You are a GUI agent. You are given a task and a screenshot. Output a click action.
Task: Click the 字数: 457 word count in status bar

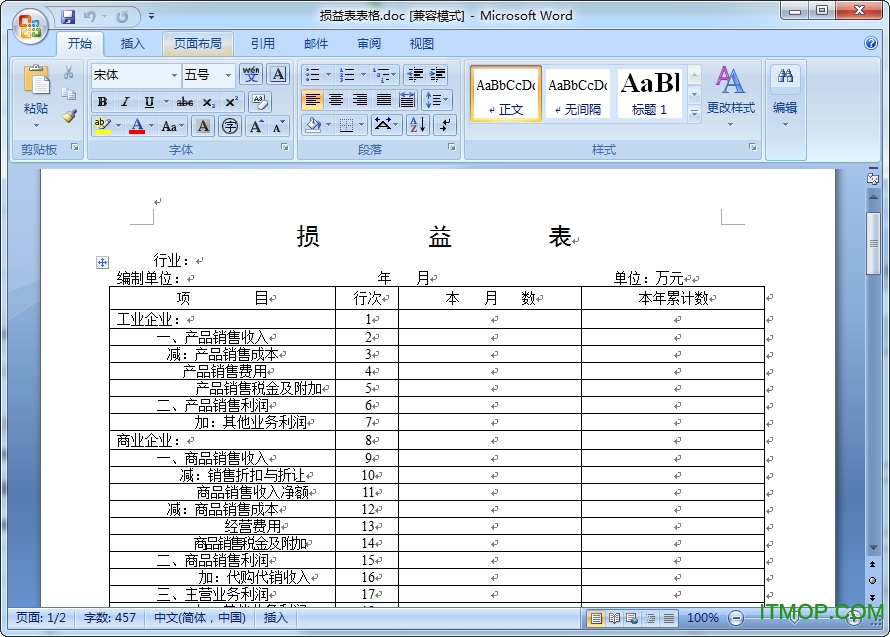[110, 618]
